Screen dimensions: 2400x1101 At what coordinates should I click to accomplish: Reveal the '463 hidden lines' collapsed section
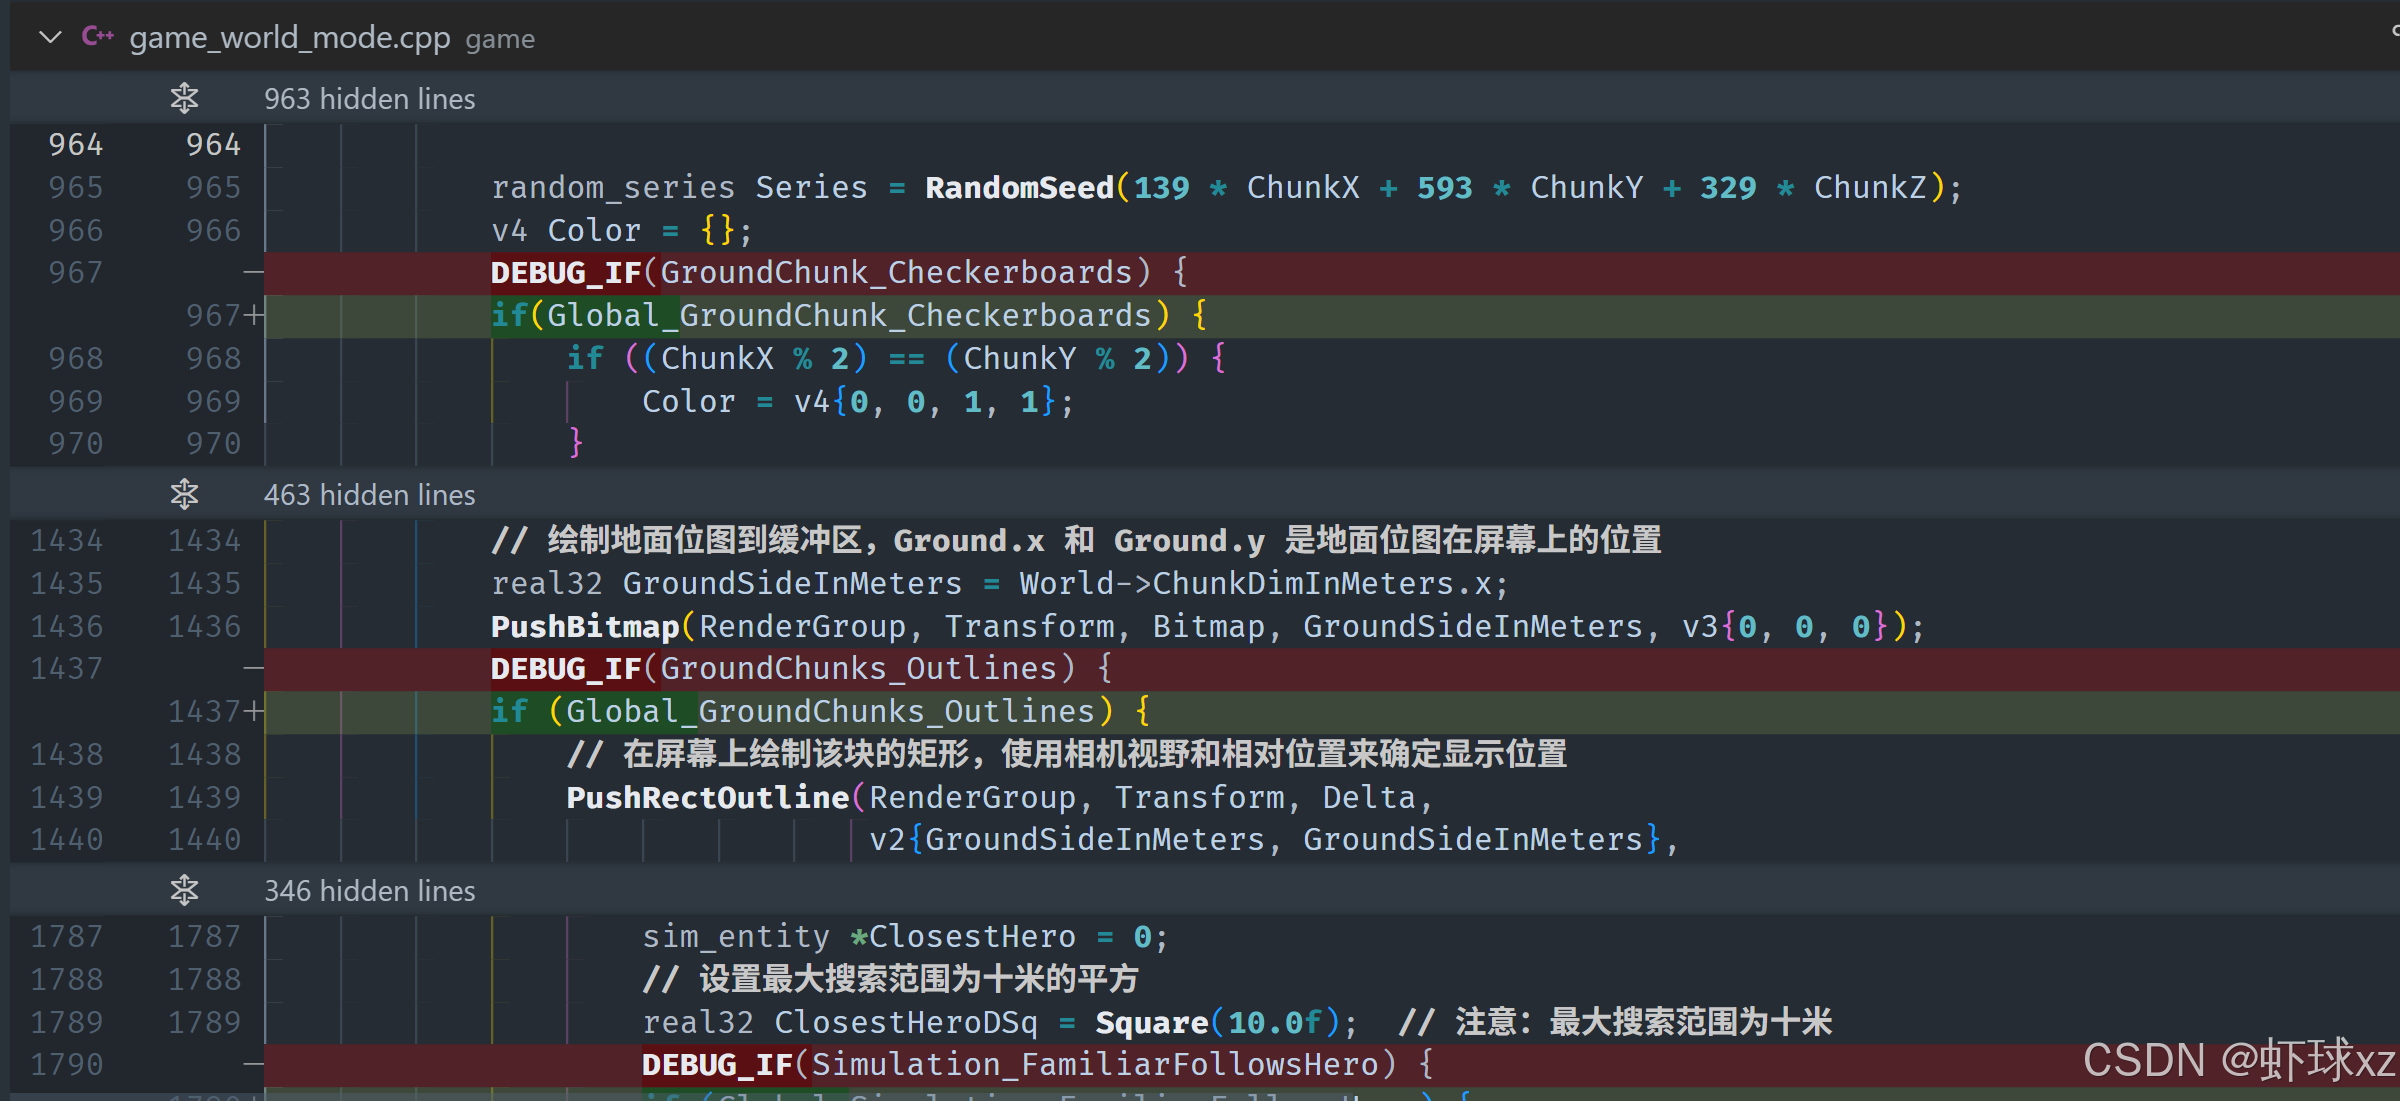tap(369, 495)
